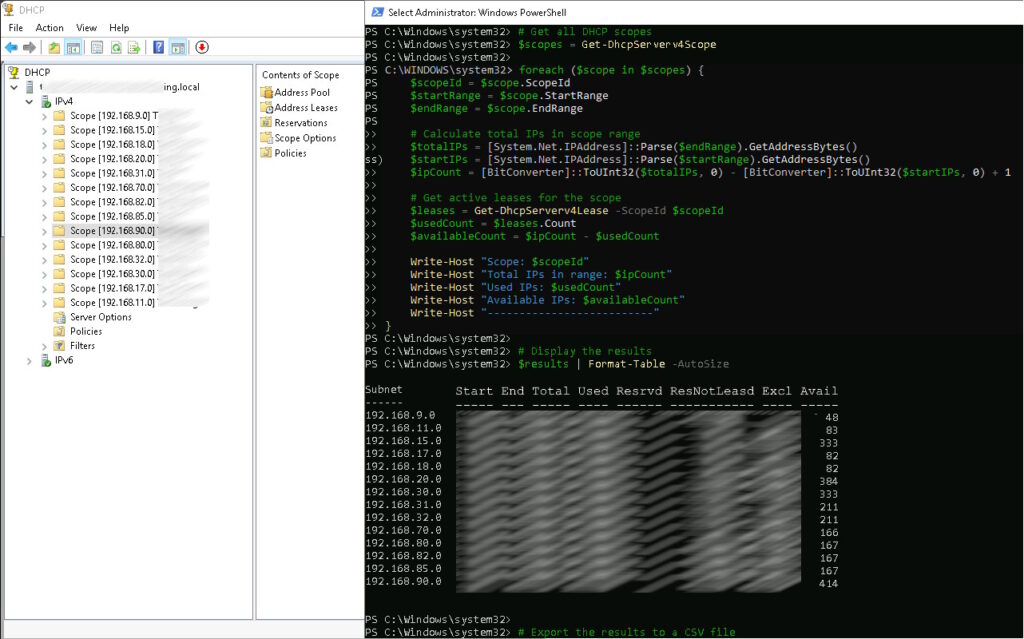The width and height of the screenshot is (1024, 639).
Task: Open the Action menu
Action: pos(49,27)
